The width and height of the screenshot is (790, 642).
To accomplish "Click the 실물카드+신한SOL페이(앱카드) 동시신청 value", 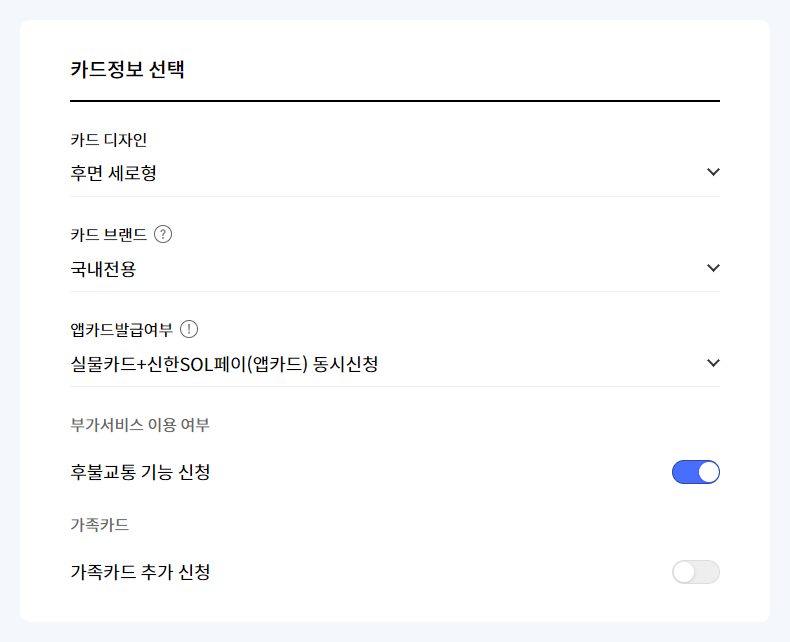I will point(224,364).
